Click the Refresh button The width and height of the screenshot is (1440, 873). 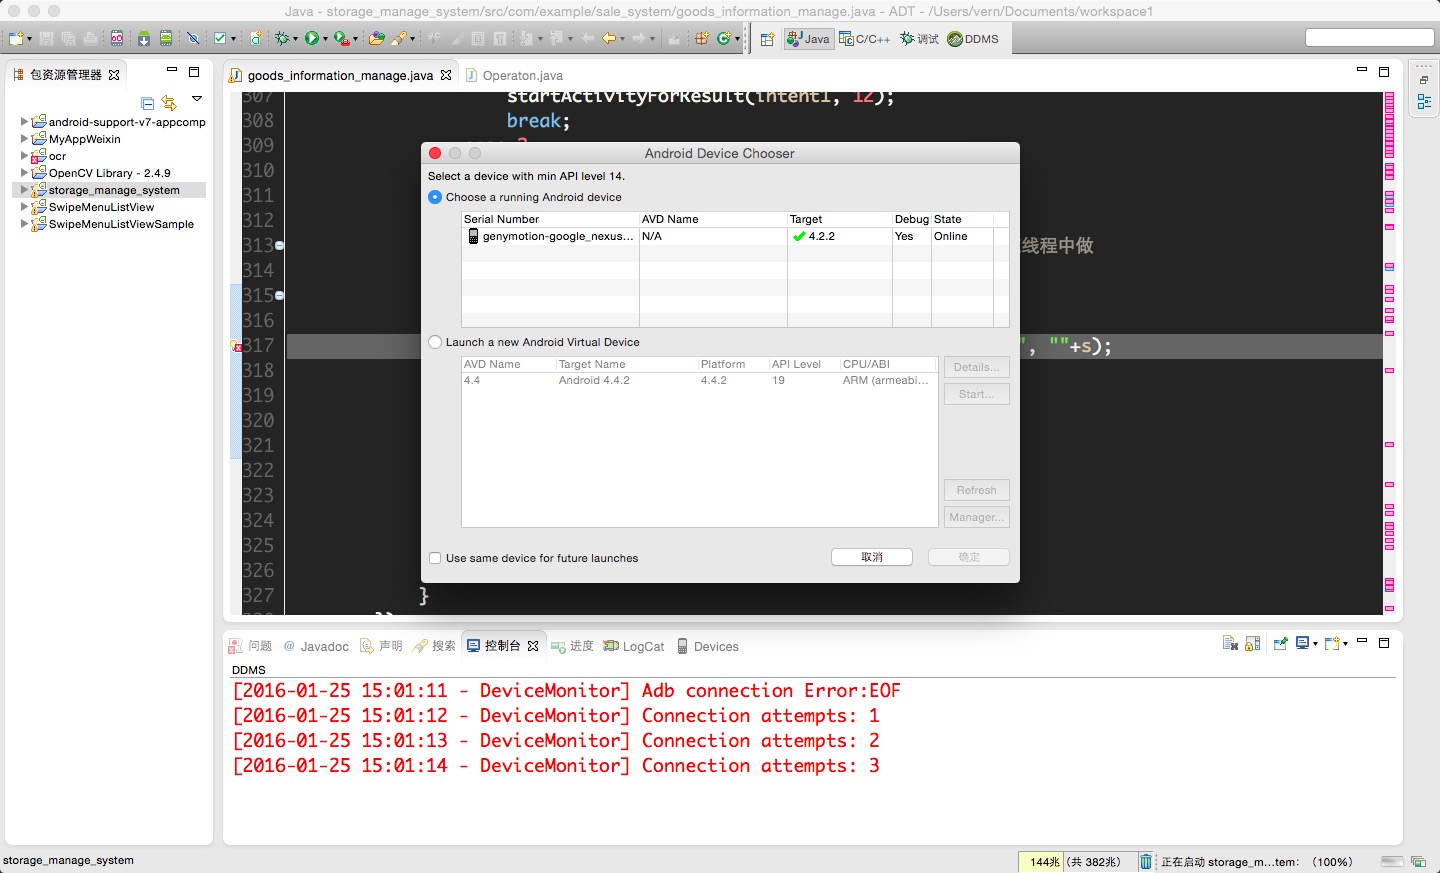[x=976, y=490]
